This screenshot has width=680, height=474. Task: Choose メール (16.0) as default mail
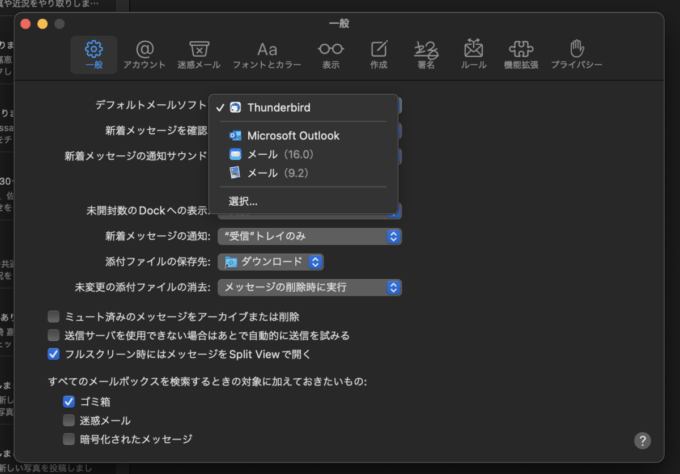pyautogui.click(x=303, y=154)
